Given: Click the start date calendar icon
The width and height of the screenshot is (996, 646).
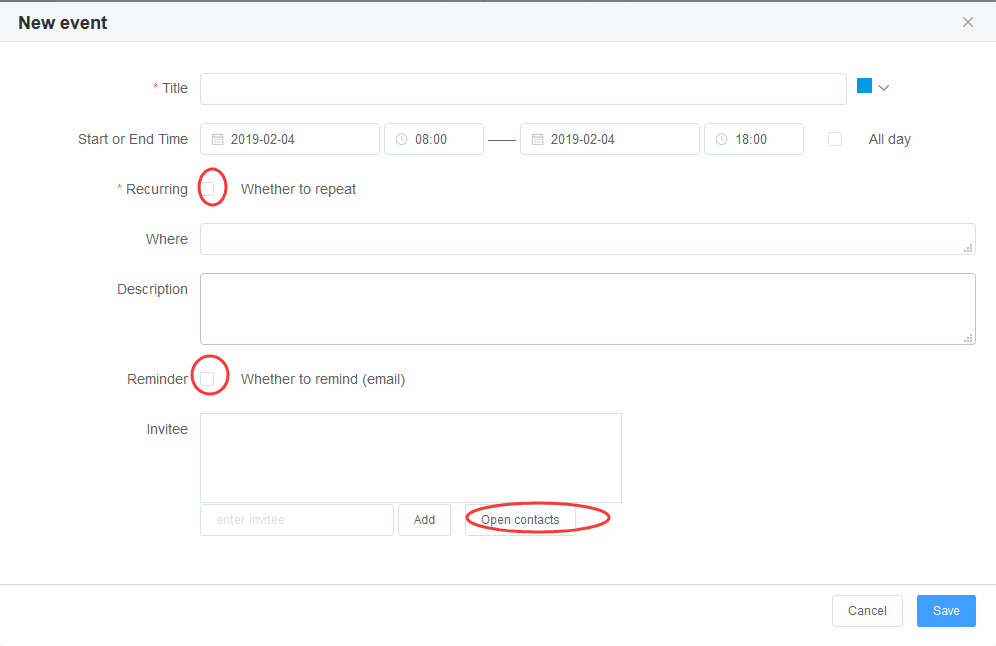Looking at the screenshot, I should 217,139.
